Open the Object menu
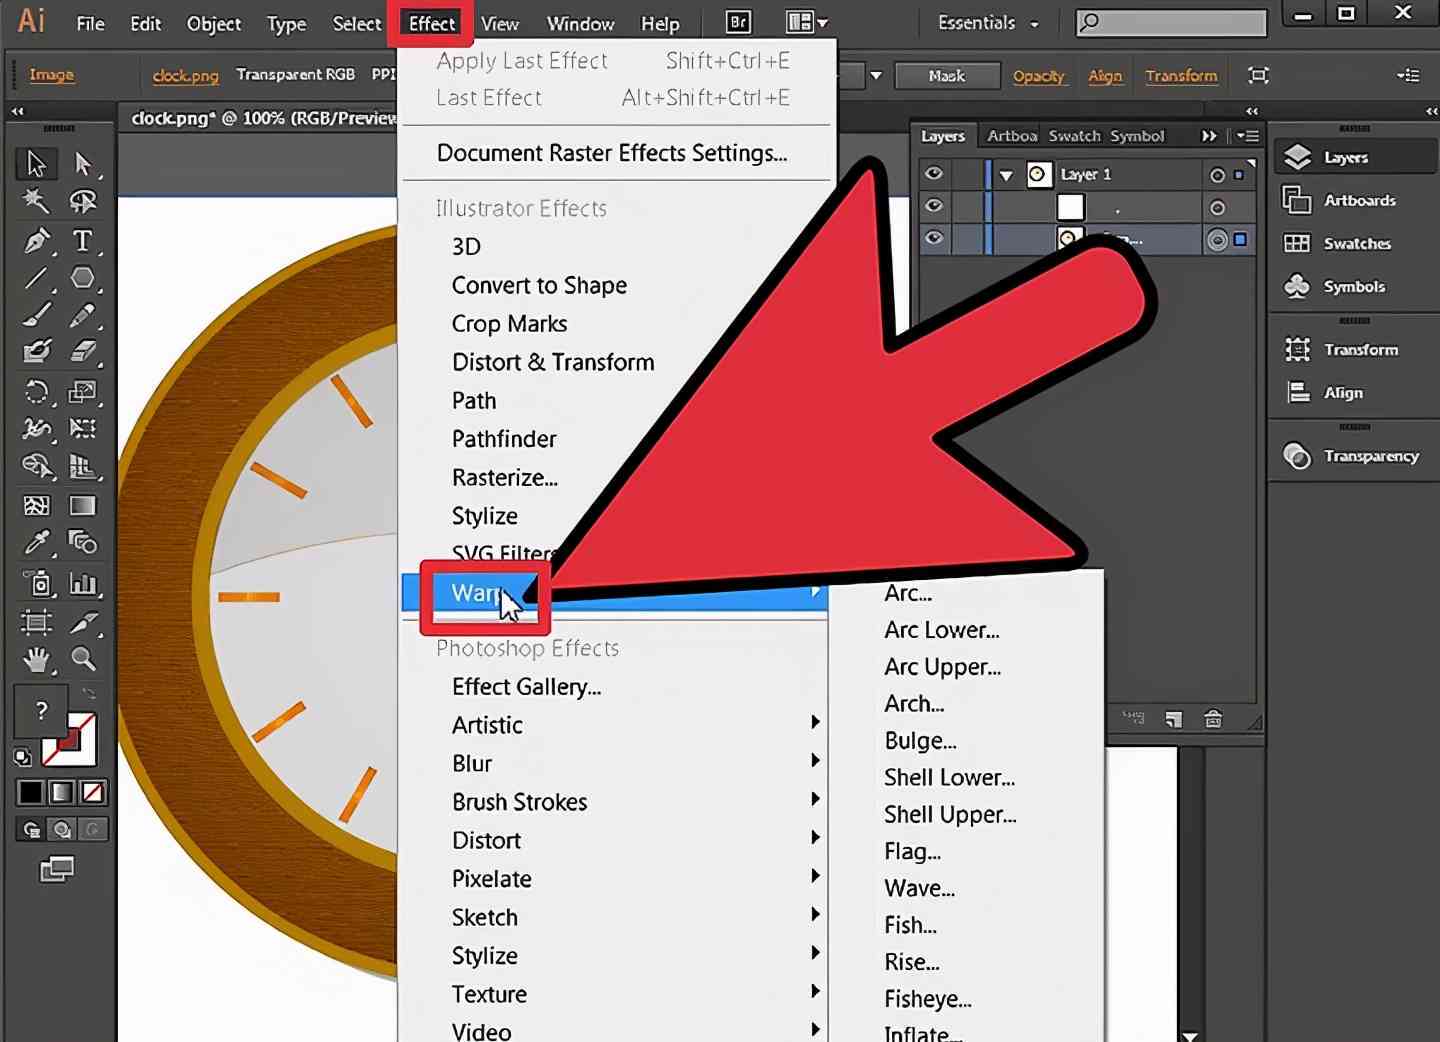This screenshot has height=1042, width=1440. [x=214, y=23]
